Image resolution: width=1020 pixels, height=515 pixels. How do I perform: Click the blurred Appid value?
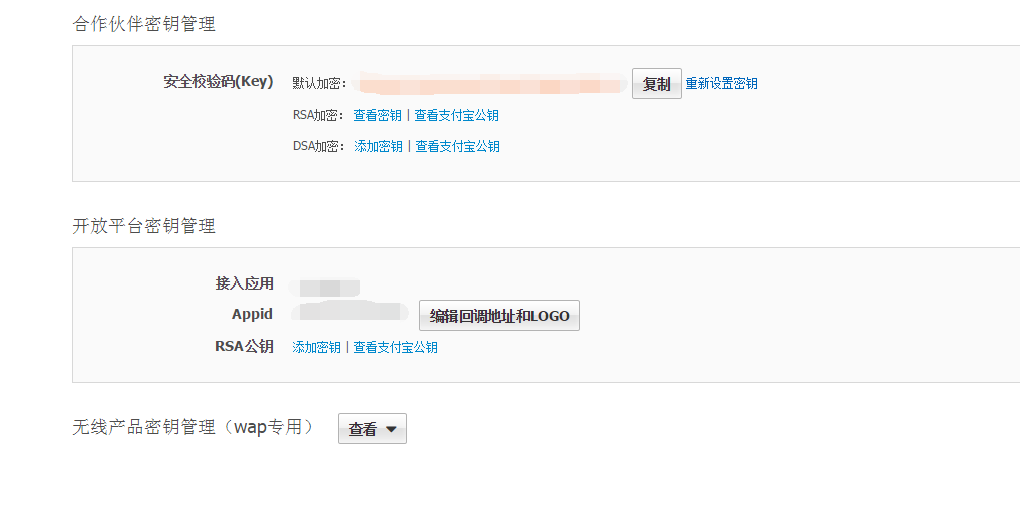(x=350, y=311)
